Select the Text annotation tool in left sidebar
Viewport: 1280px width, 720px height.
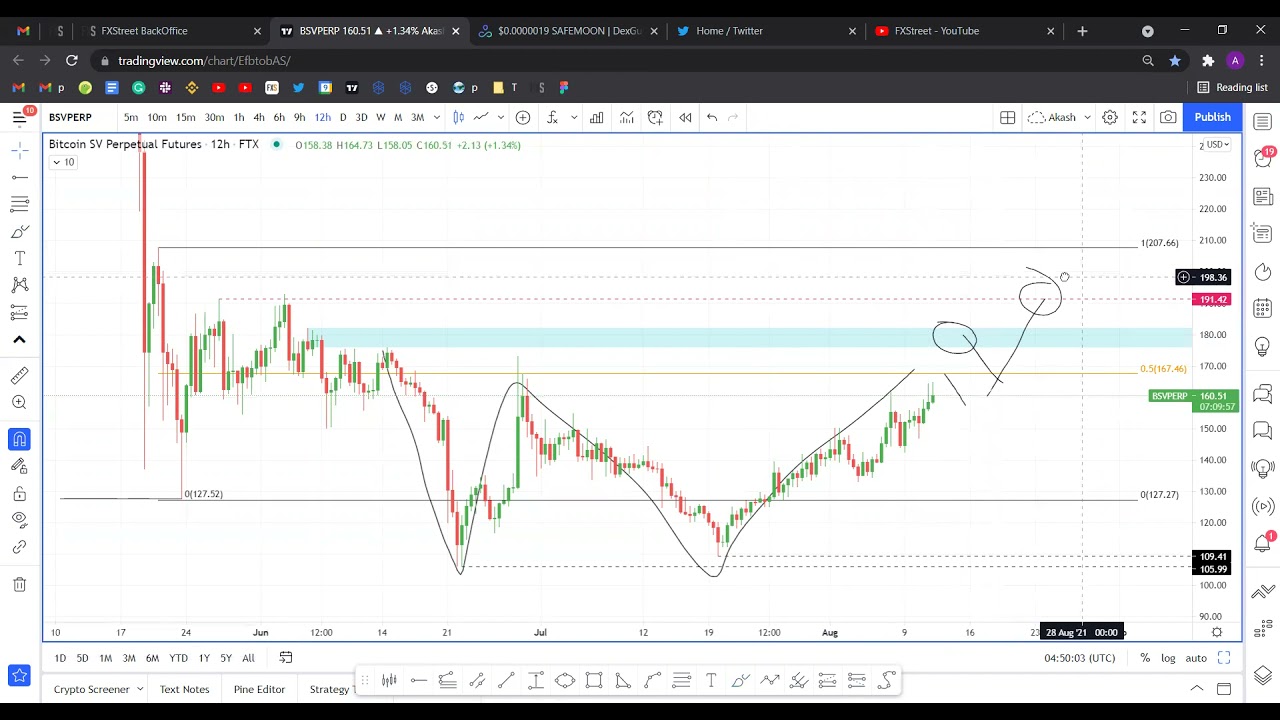[19, 258]
